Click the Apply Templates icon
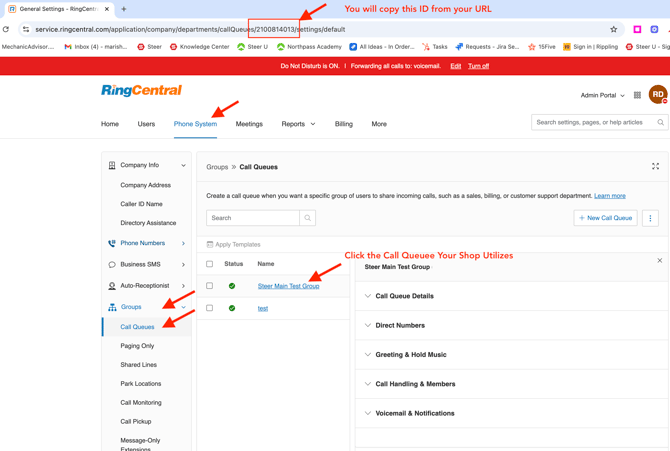This screenshot has width=670, height=451. coord(210,245)
